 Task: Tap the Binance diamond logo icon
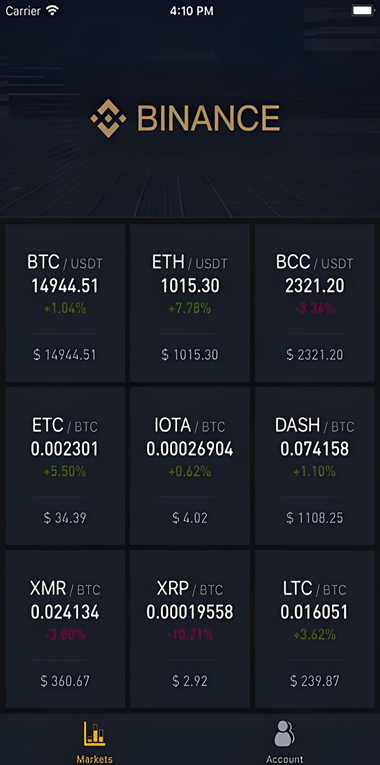[108, 118]
